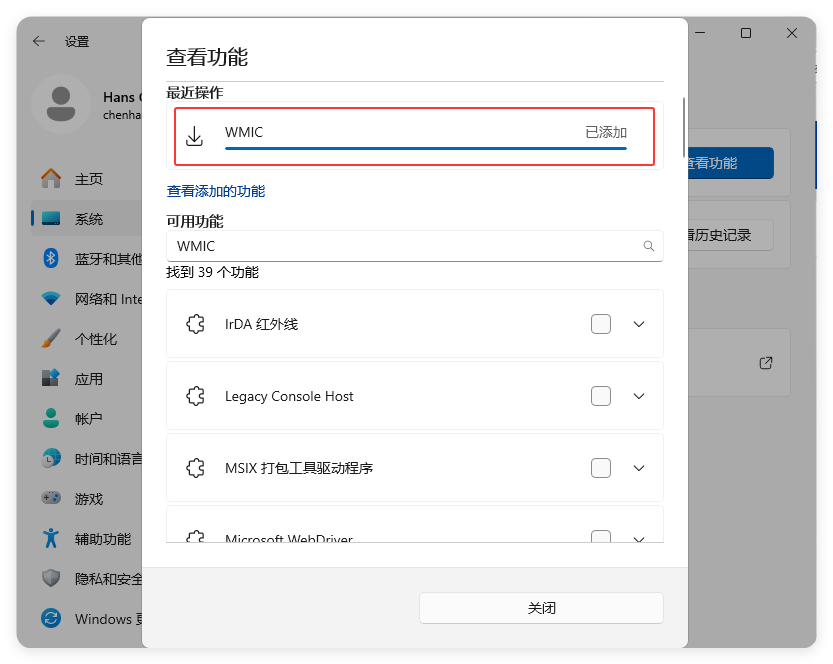Select the Legacy Console Host checkbox

[x=600, y=395]
